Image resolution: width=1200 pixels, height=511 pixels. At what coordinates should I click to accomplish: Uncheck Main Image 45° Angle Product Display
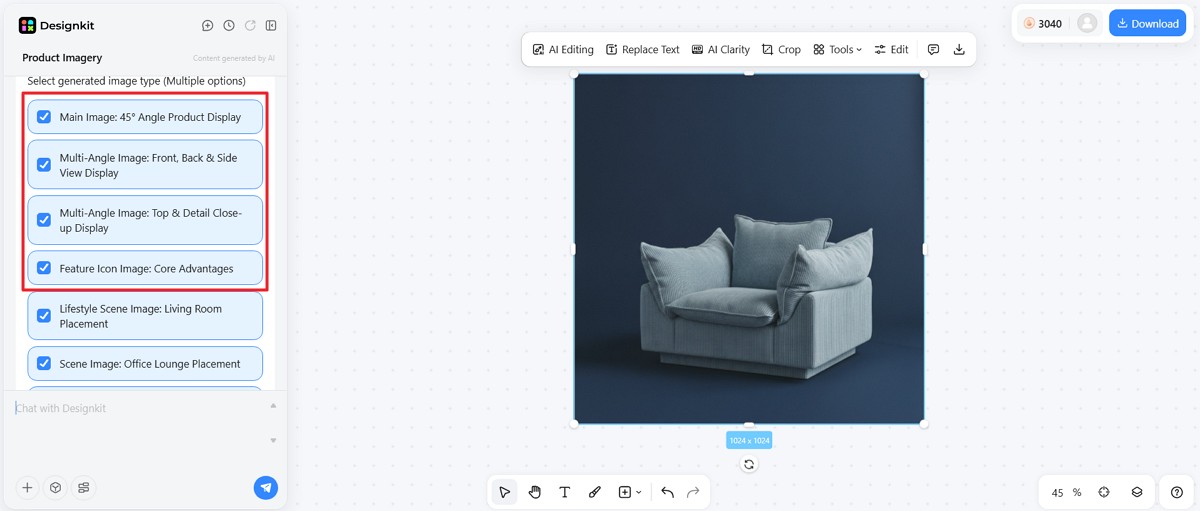(x=44, y=117)
